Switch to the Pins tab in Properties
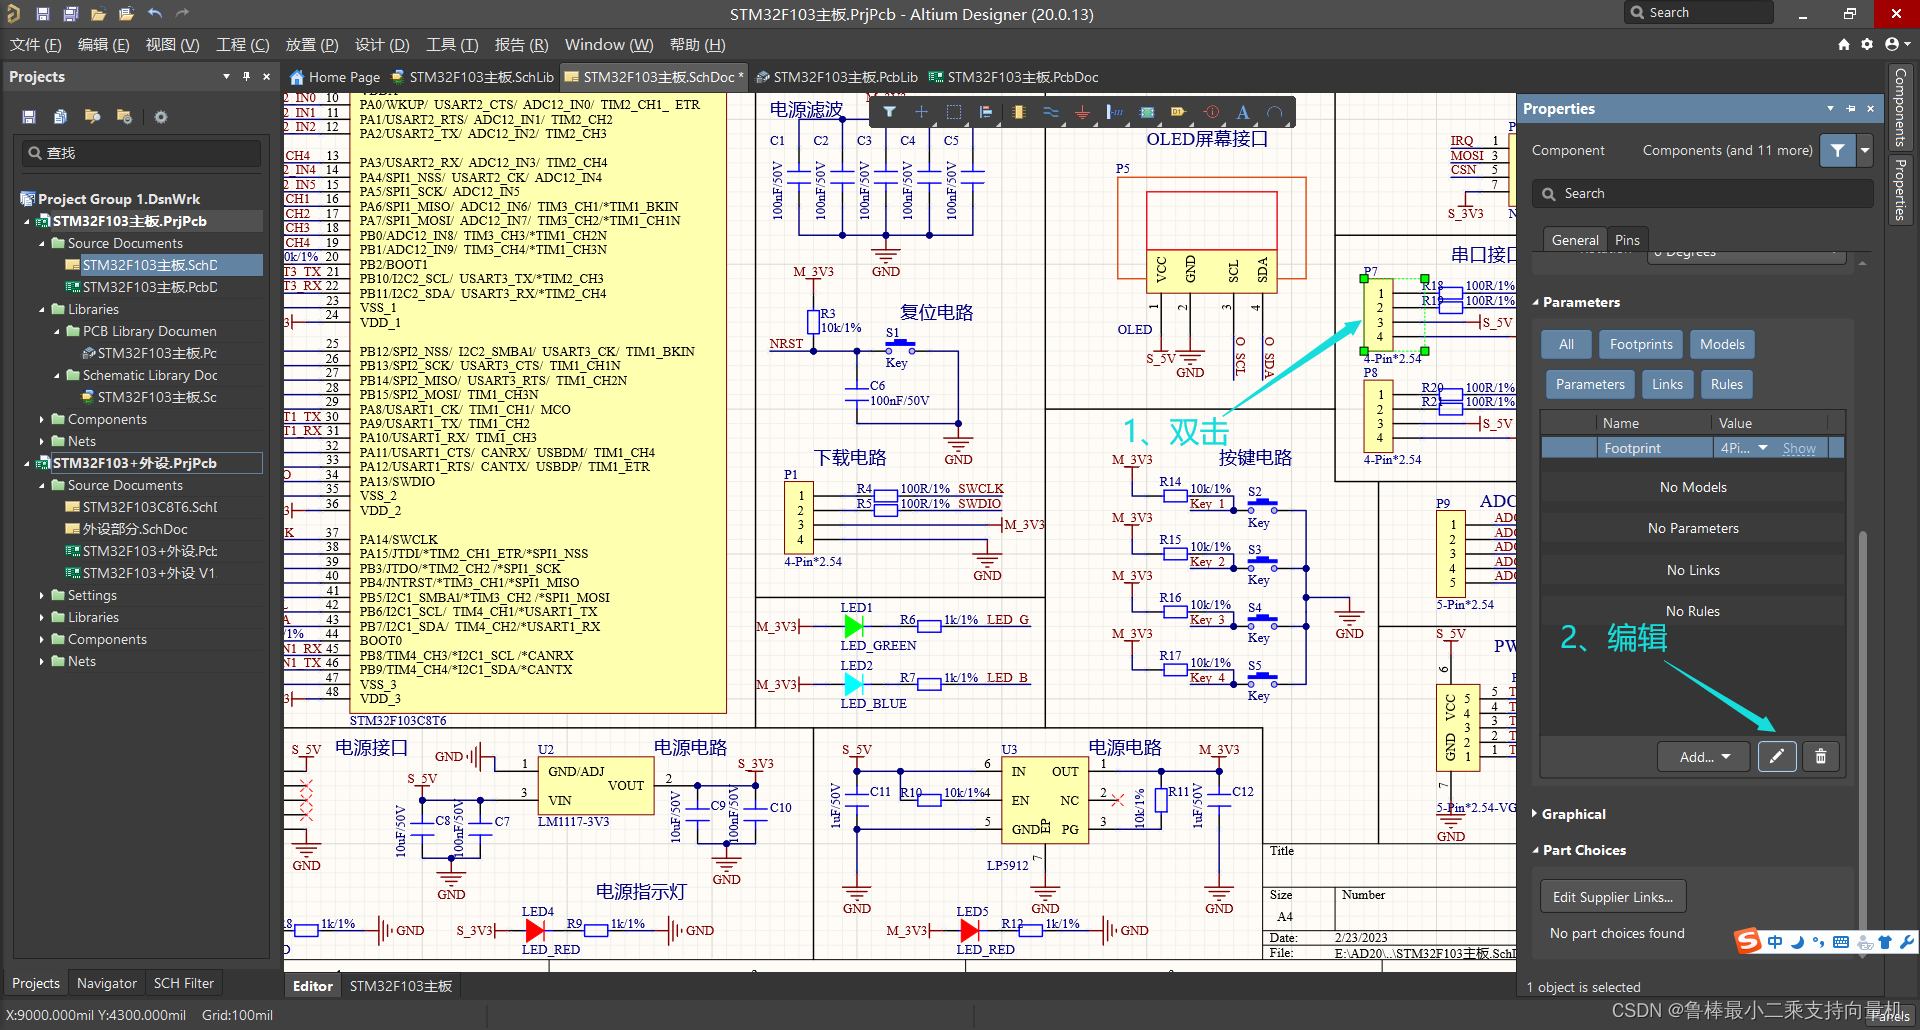 [x=1627, y=240]
